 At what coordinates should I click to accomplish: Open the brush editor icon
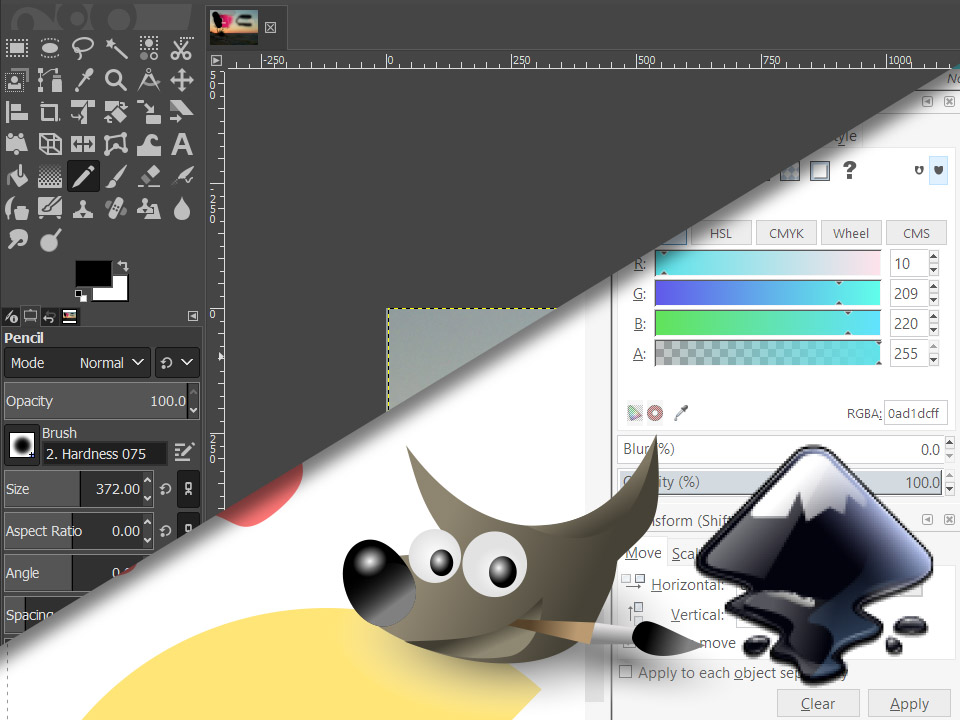tap(184, 452)
